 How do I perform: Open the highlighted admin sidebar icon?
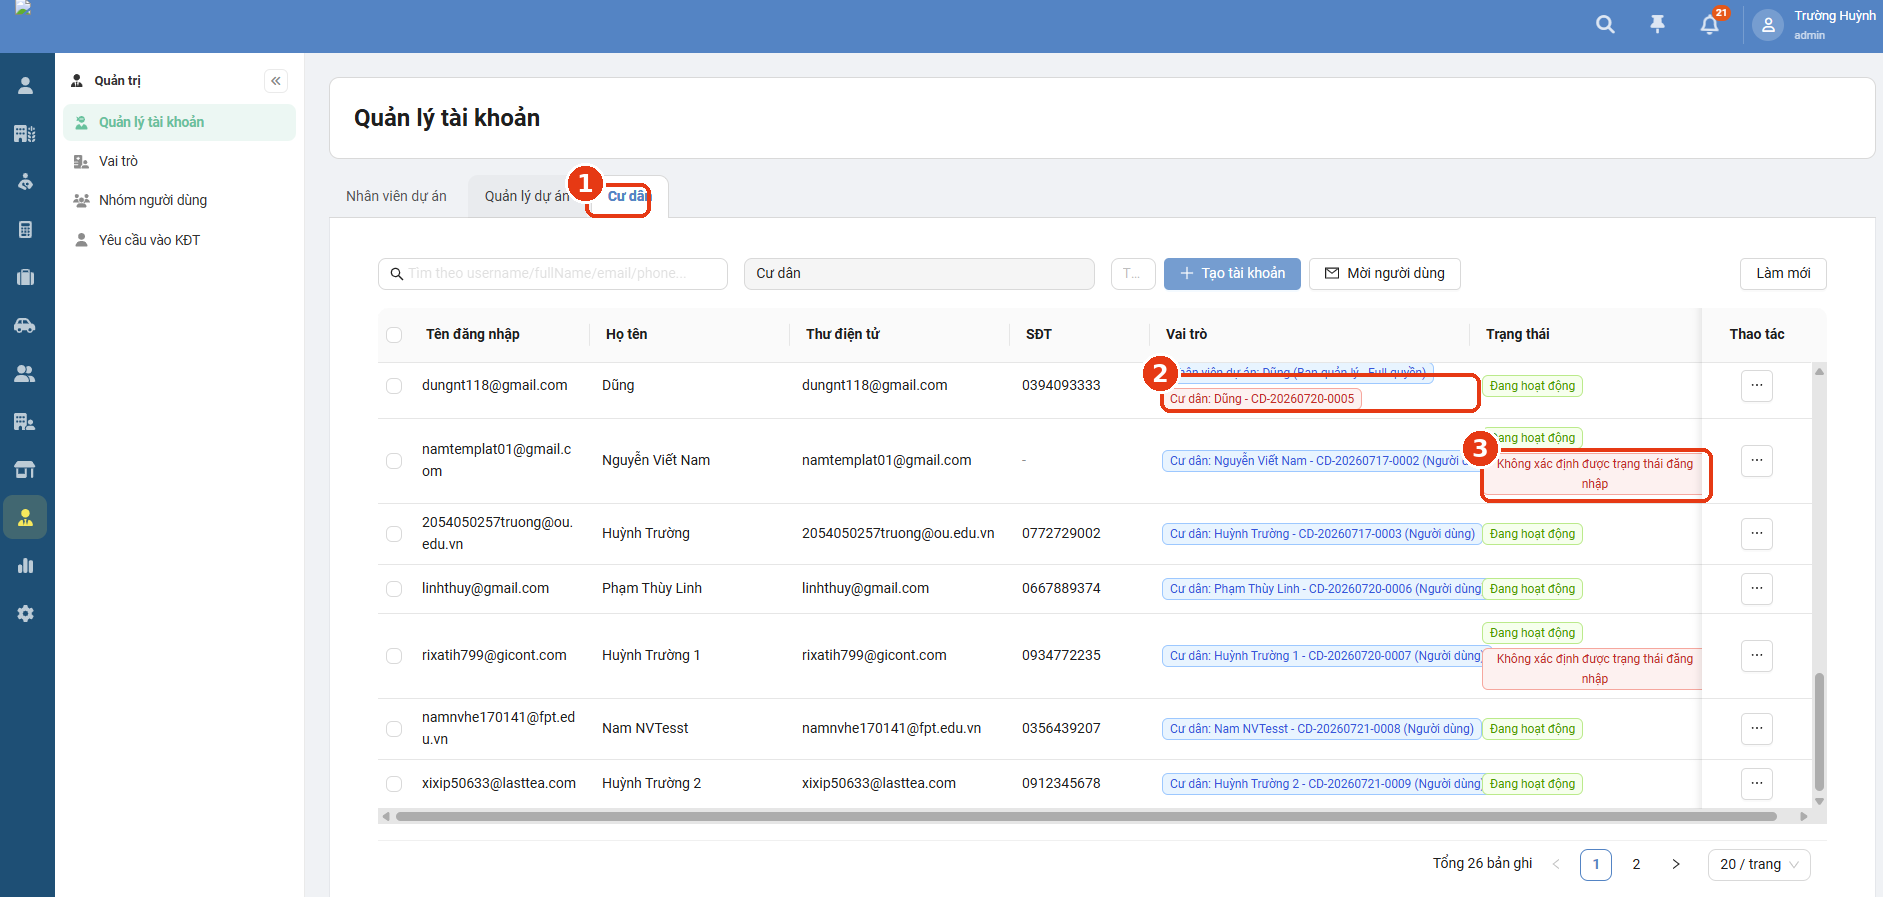(x=26, y=518)
